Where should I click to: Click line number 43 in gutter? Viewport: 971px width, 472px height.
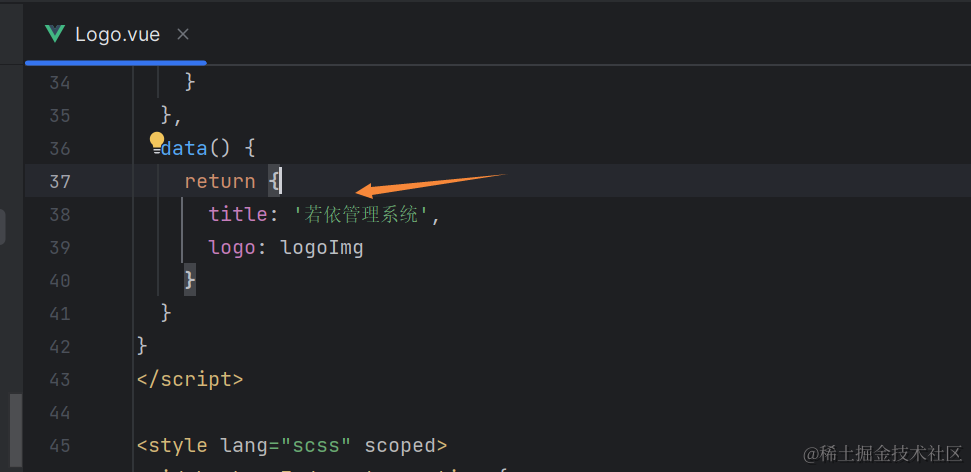[59, 379]
